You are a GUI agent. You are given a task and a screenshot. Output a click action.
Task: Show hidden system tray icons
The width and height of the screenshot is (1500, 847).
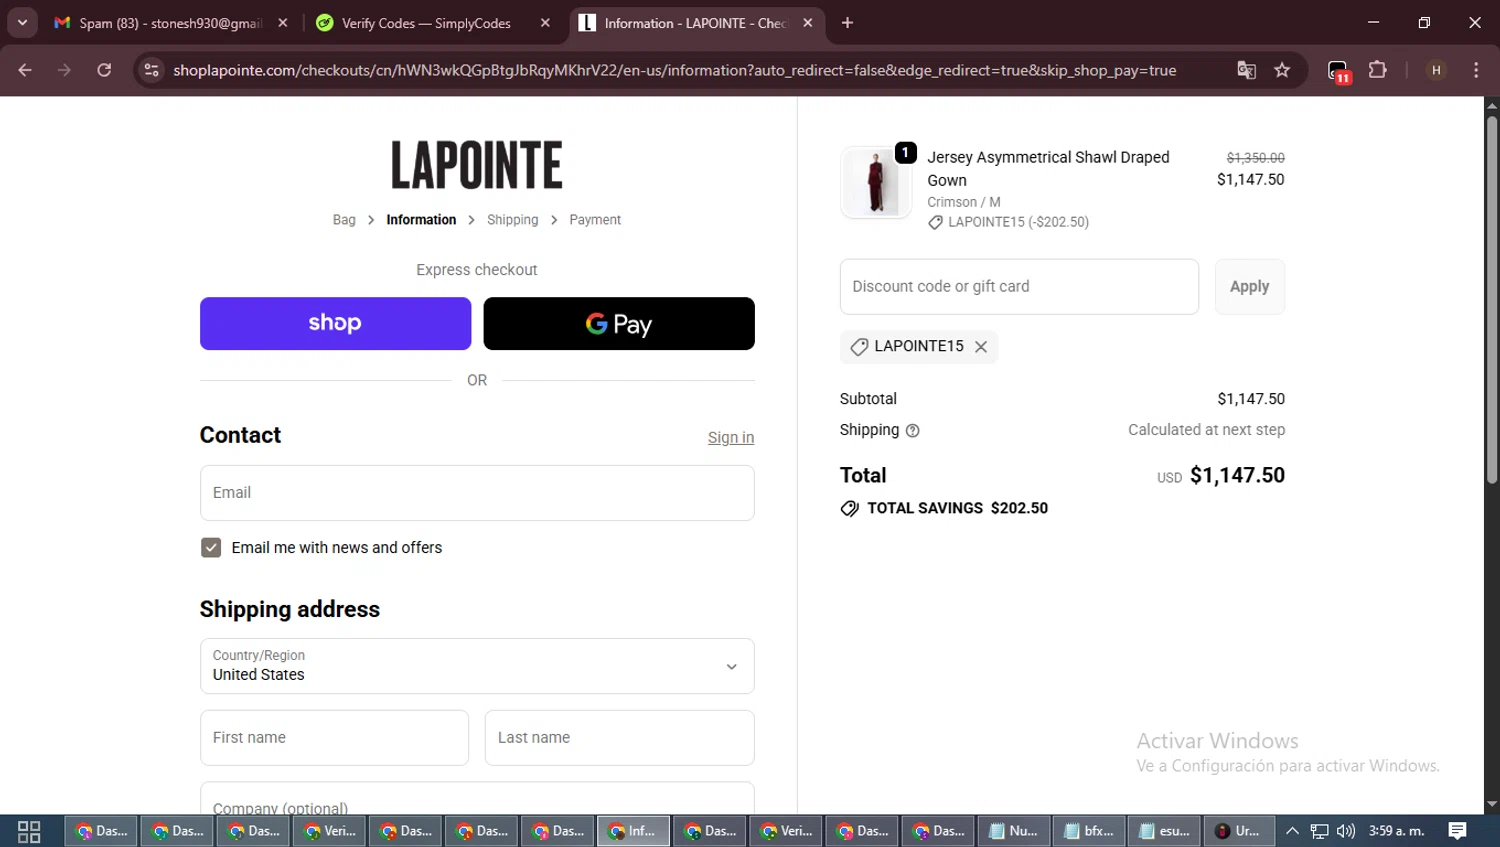click(x=1292, y=831)
